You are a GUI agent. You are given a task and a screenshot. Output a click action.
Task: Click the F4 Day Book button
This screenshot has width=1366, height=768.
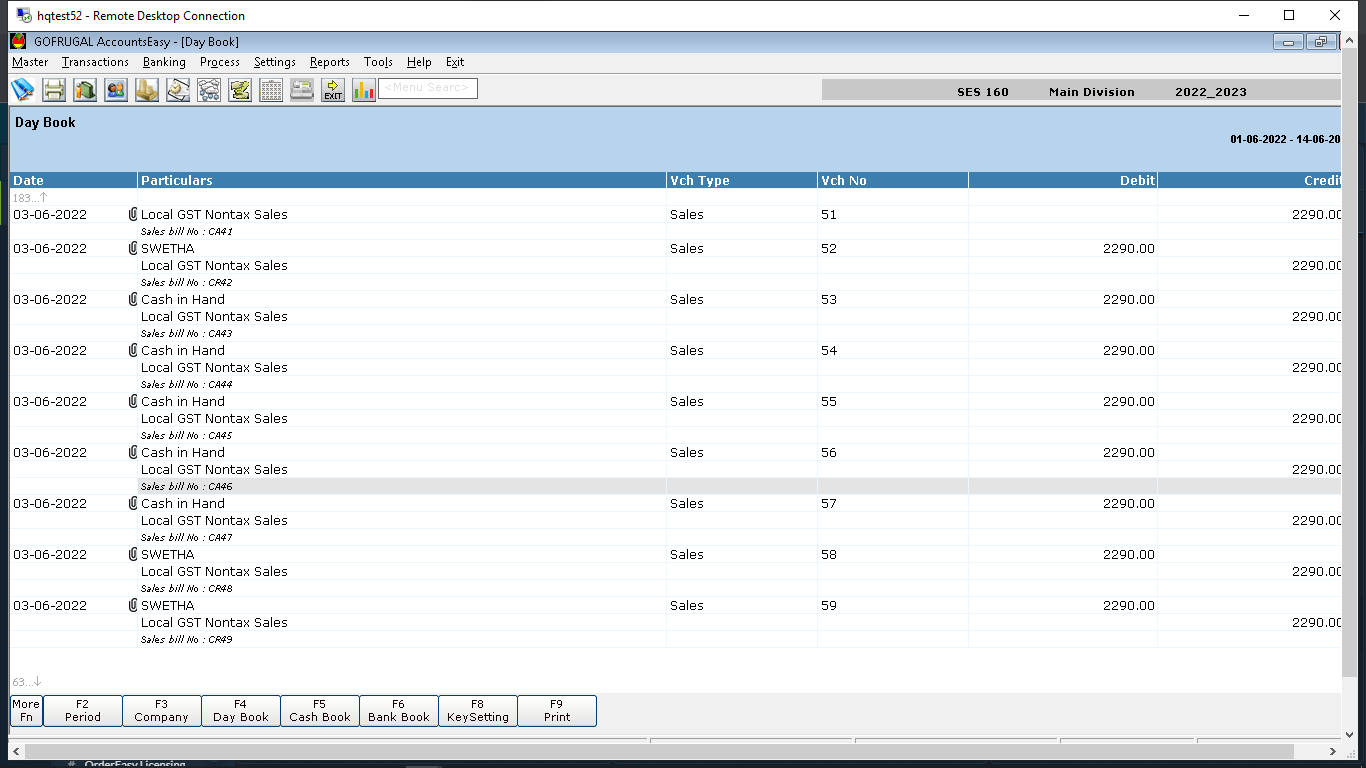(241, 711)
